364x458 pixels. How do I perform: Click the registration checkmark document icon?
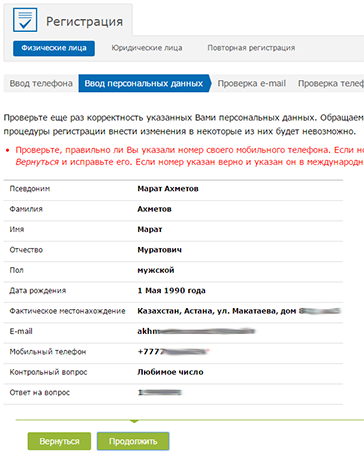[x=25, y=20]
